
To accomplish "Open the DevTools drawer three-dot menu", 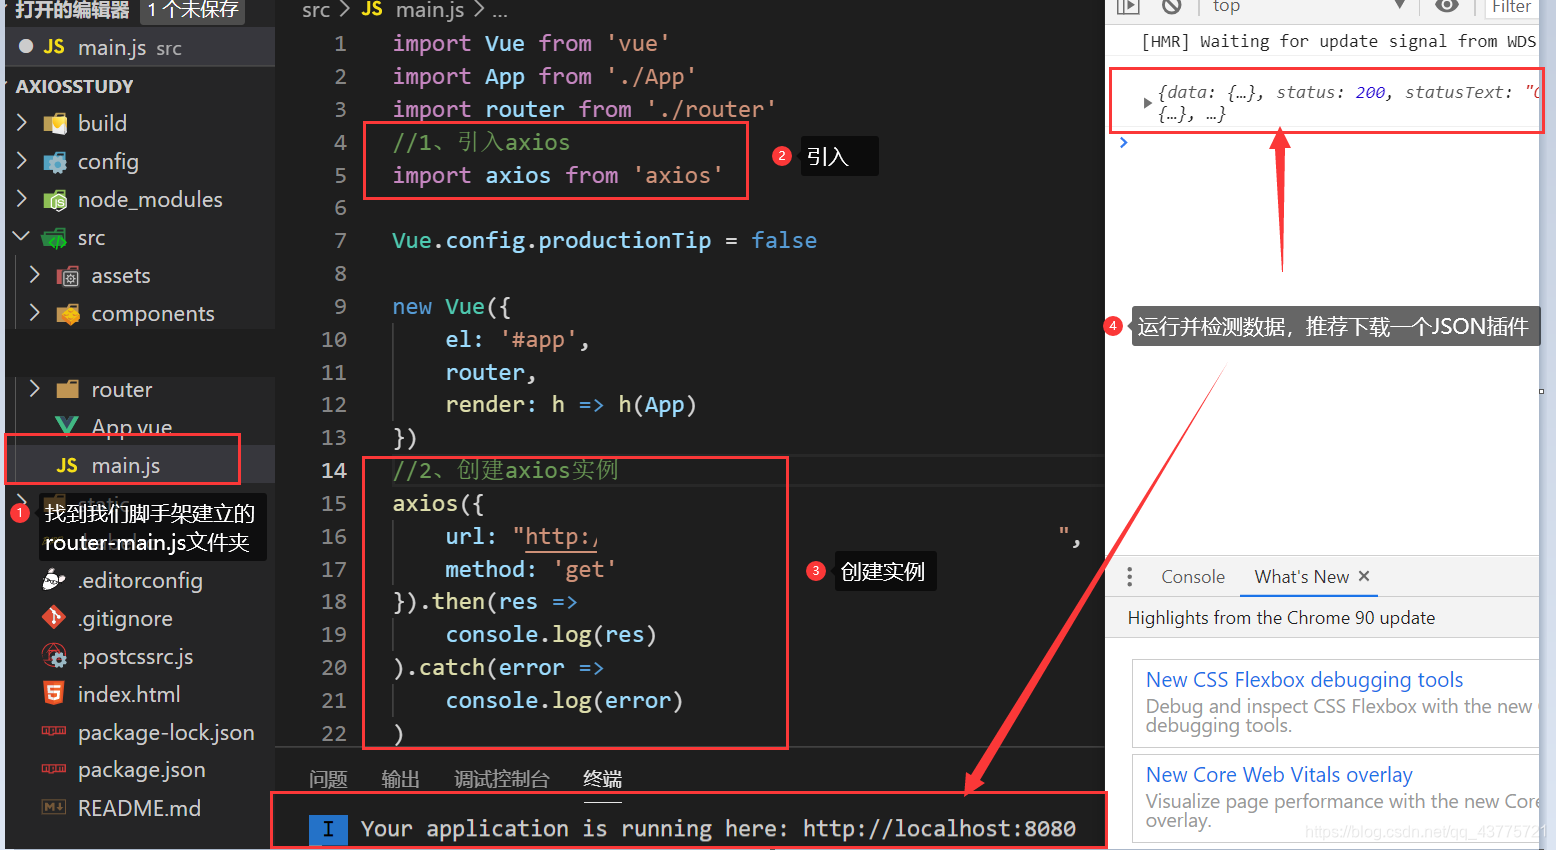I will point(1129,577).
